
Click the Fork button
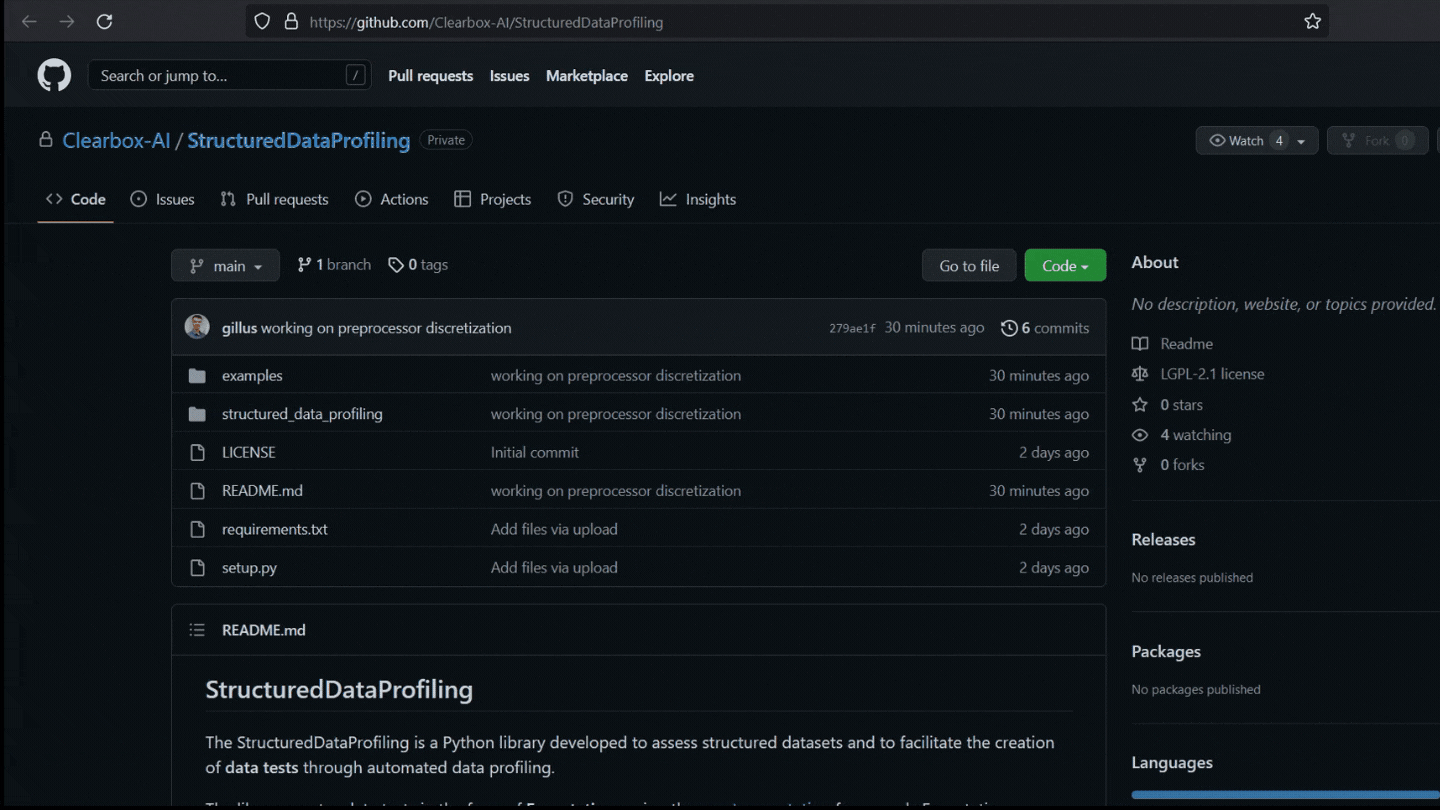1377,141
